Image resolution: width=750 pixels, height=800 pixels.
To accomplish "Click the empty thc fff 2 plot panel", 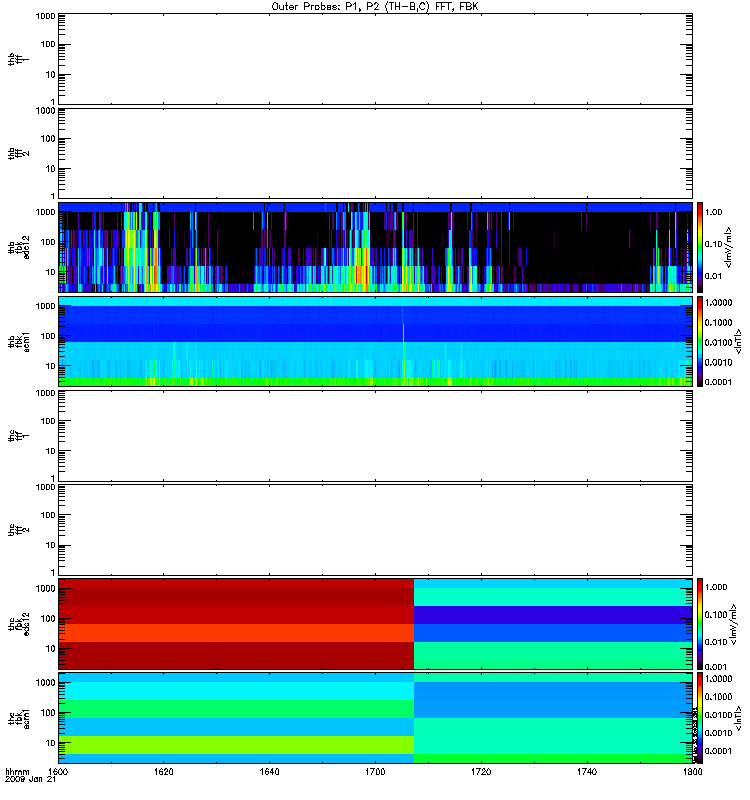I will [375, 530].
